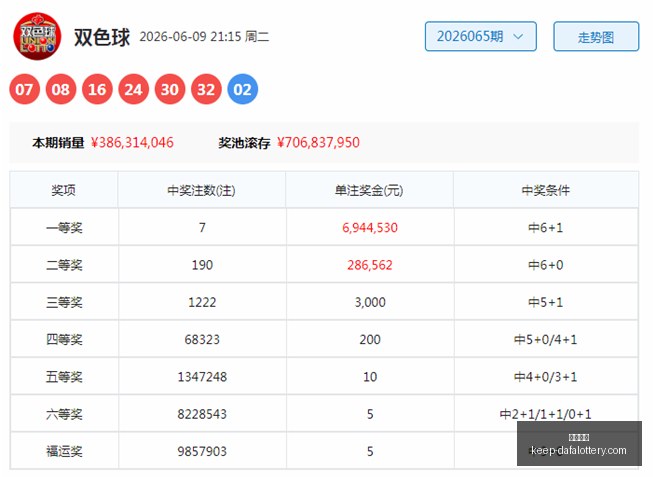The height and width of the screenshot is (477, 653).
Task: Click blue ball number 02
Action: point(242,89)
